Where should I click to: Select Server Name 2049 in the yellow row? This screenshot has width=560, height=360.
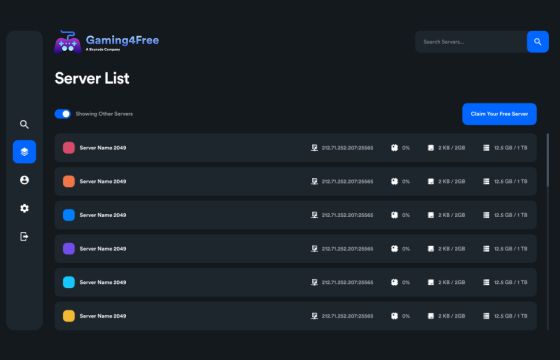click(103, 316)
